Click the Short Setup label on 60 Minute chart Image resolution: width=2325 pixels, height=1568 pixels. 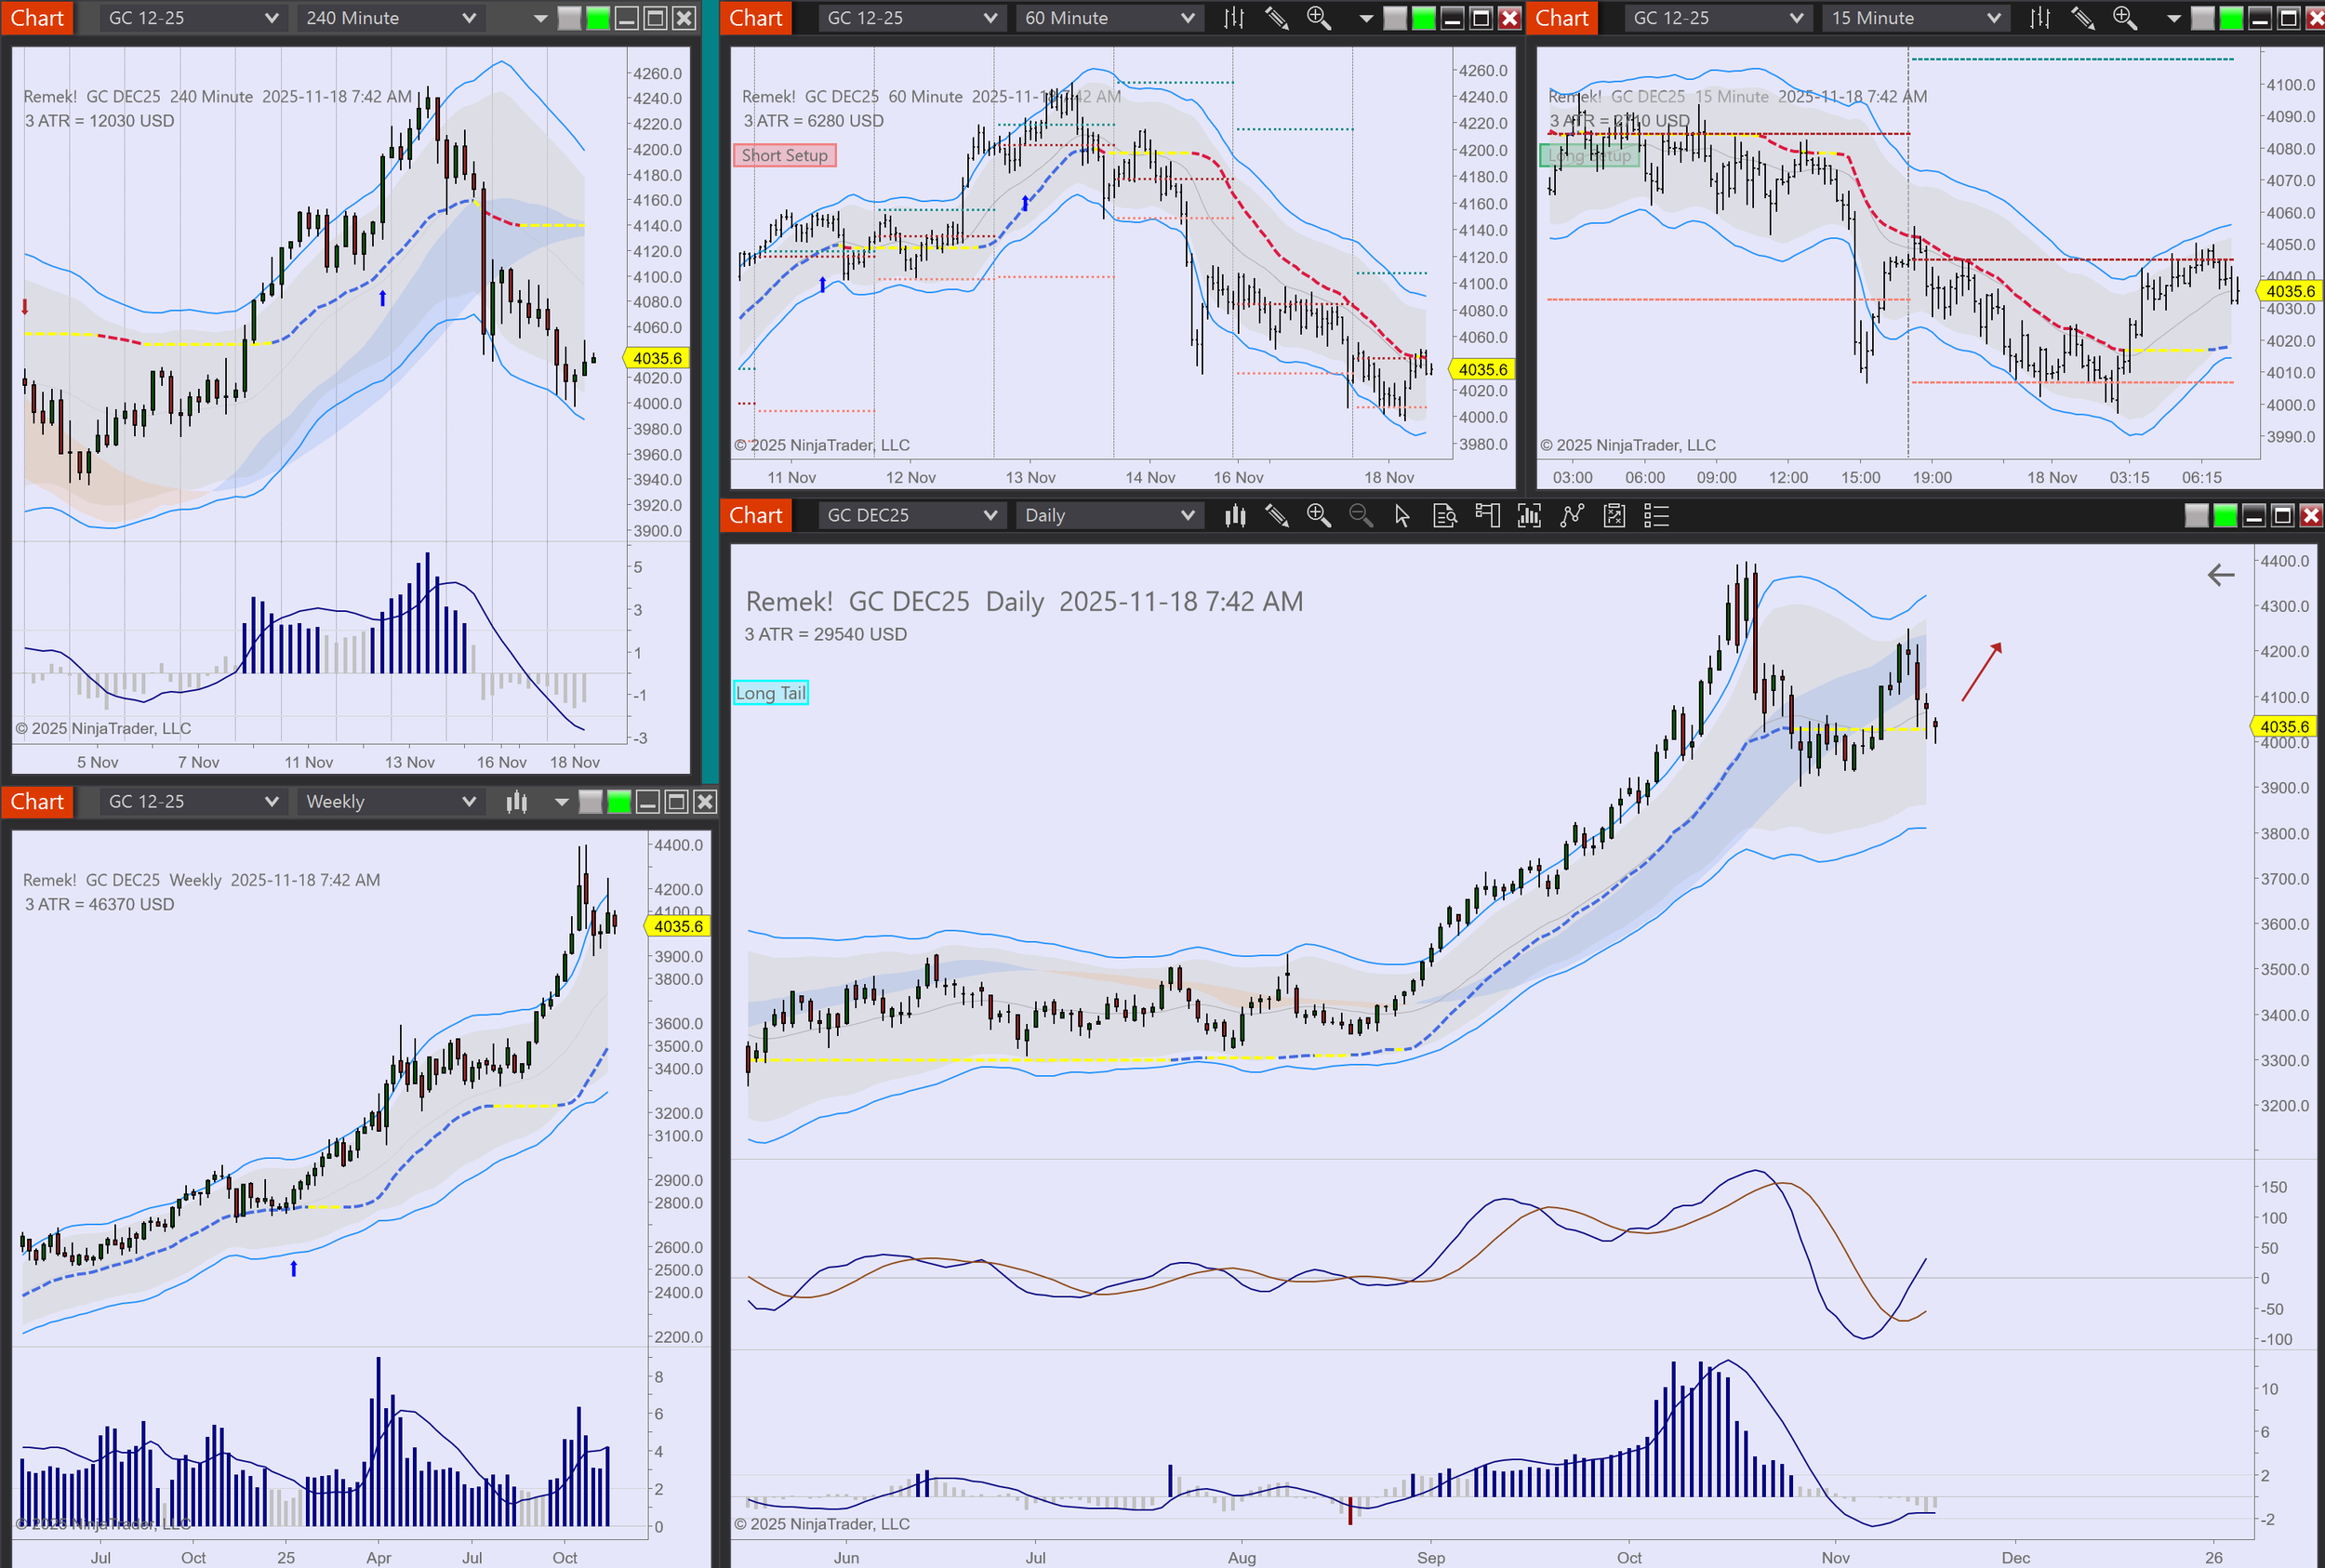tap(784, 155)
